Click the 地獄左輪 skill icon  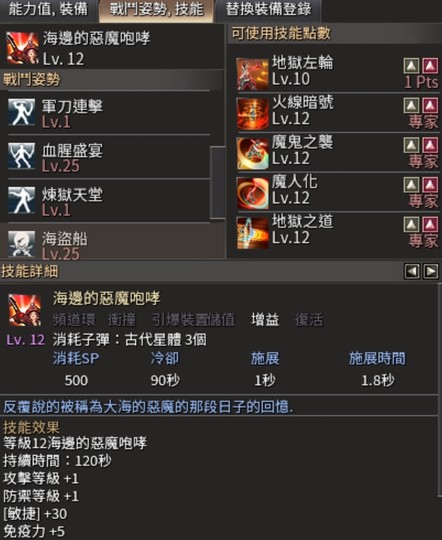(x=253, y=74)
